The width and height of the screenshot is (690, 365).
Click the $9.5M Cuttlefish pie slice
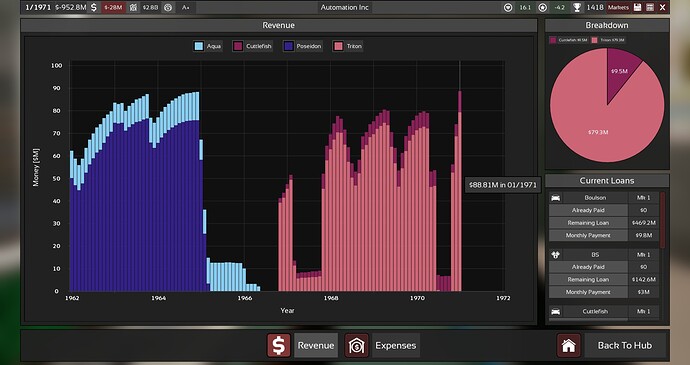click(x=620, y=70)
